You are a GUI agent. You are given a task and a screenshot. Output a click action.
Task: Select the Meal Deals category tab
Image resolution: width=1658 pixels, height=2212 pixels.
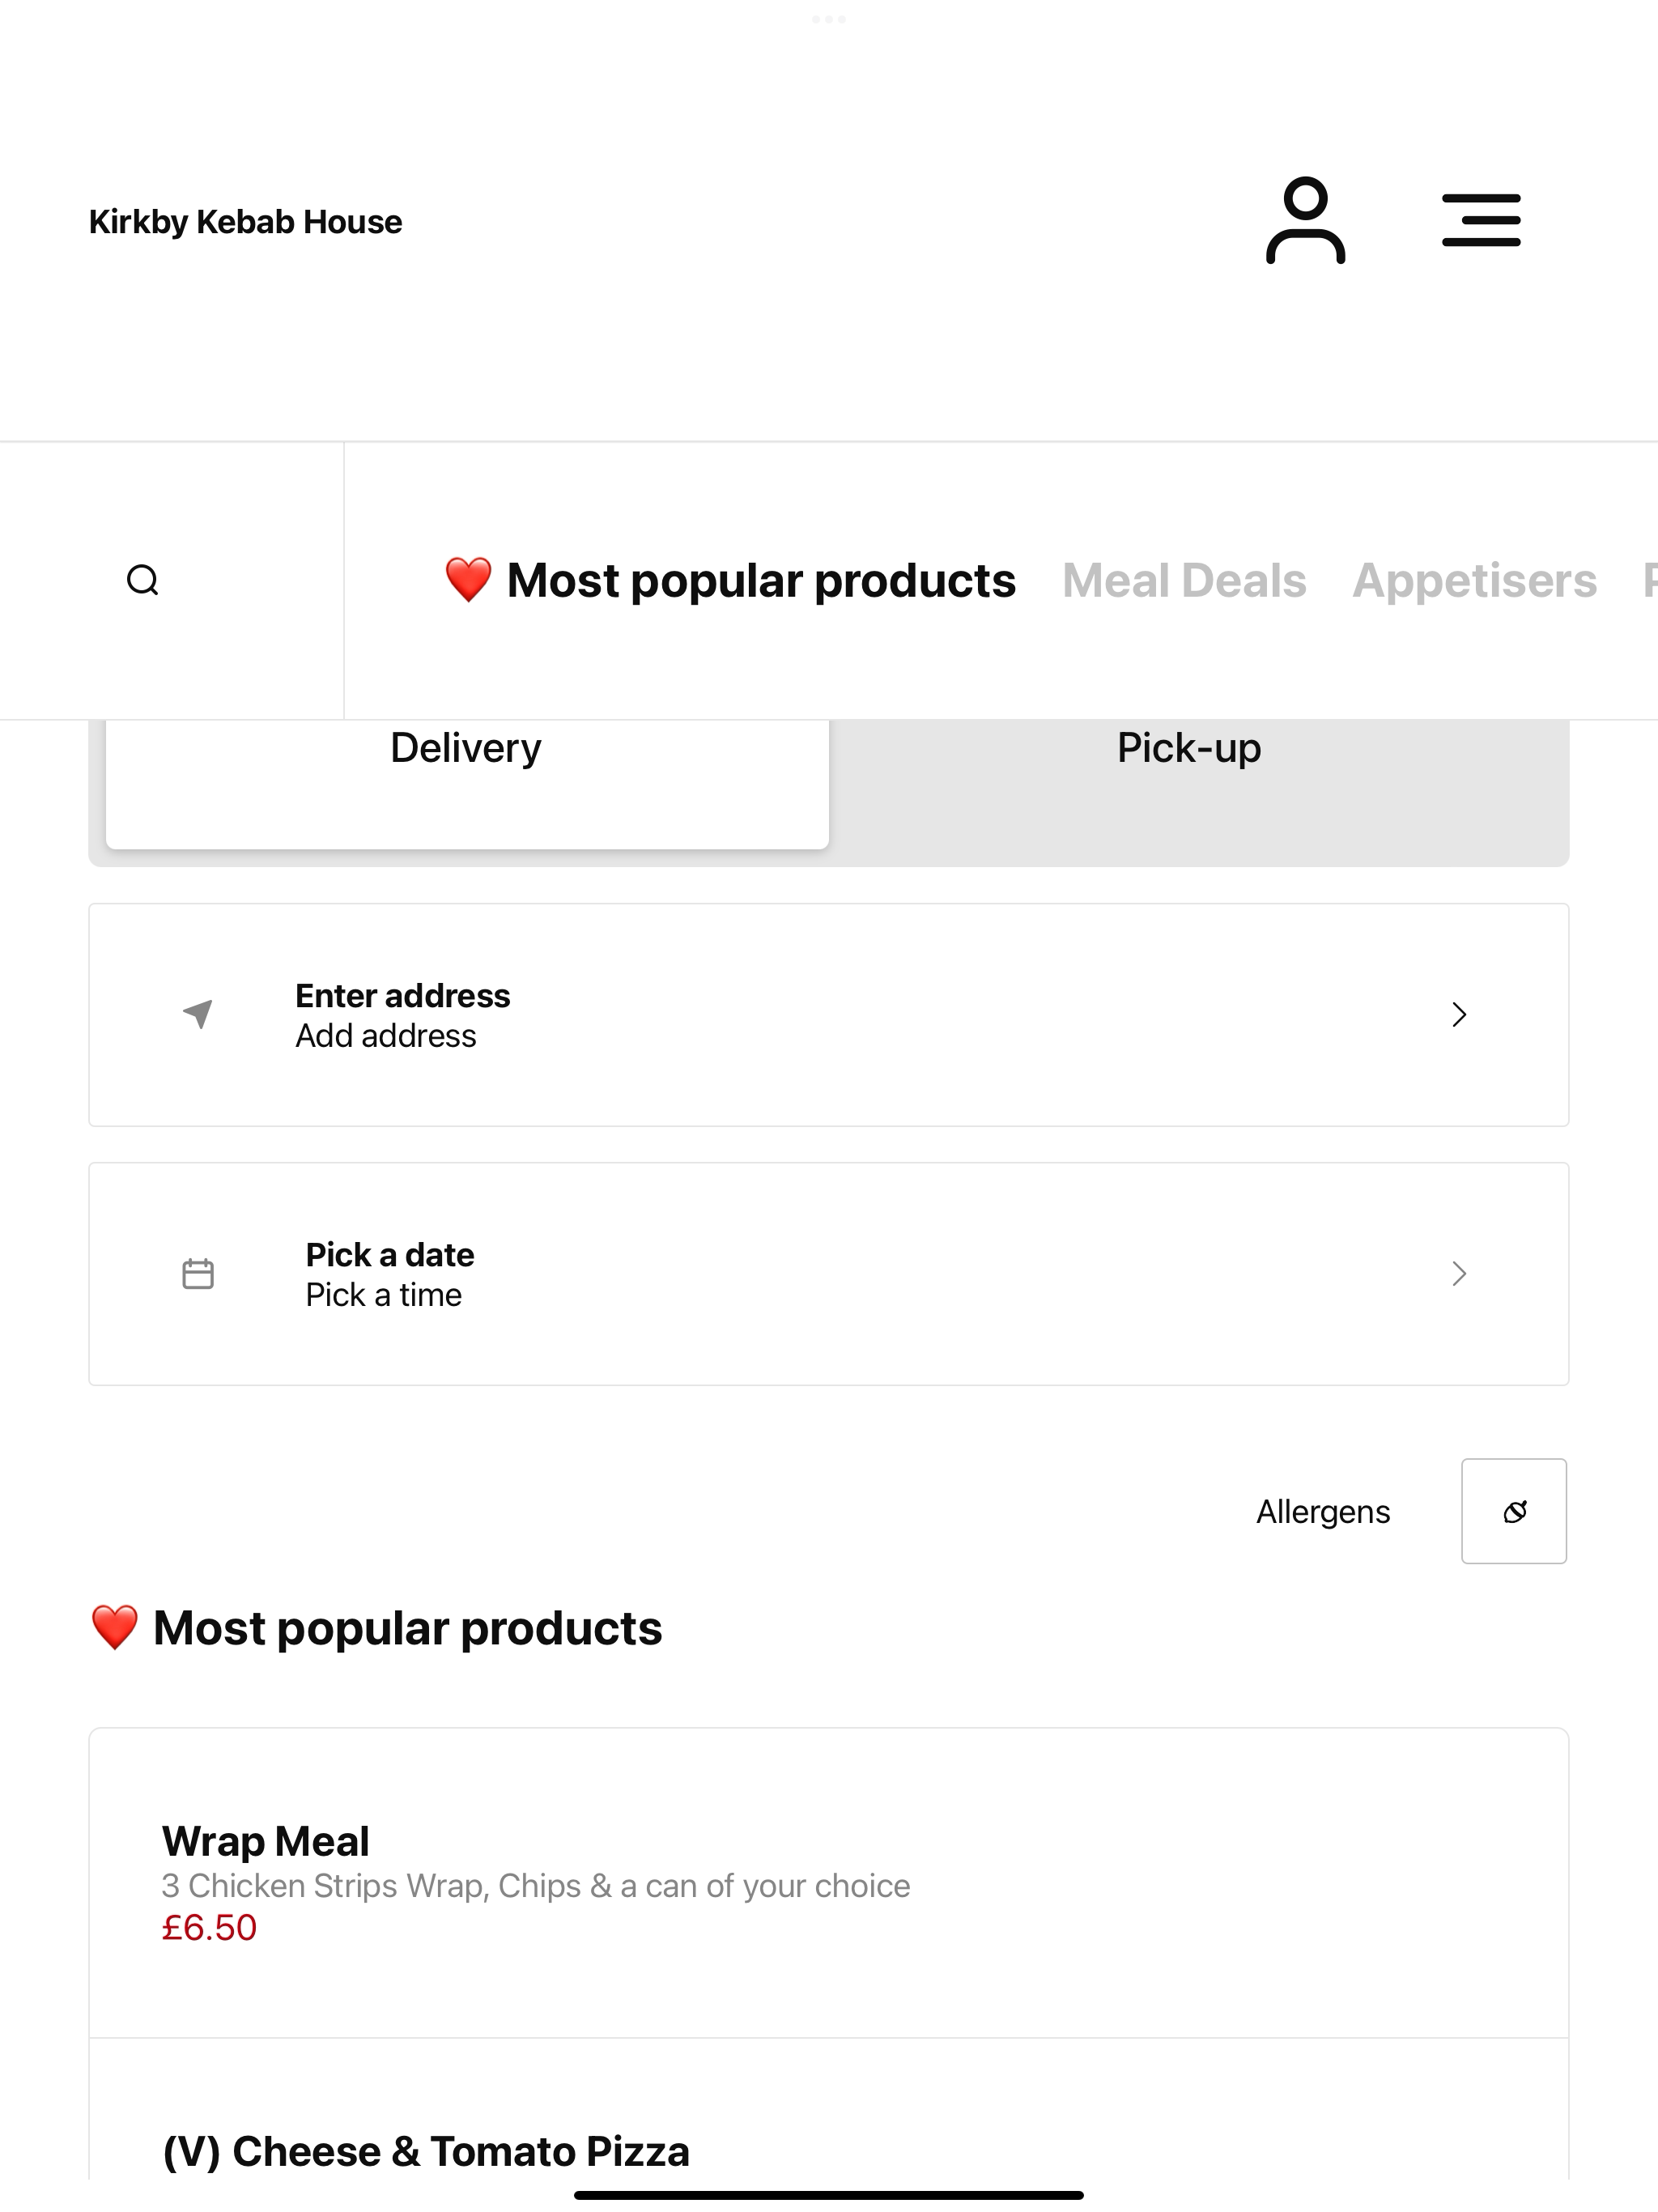click(1184, 580)
